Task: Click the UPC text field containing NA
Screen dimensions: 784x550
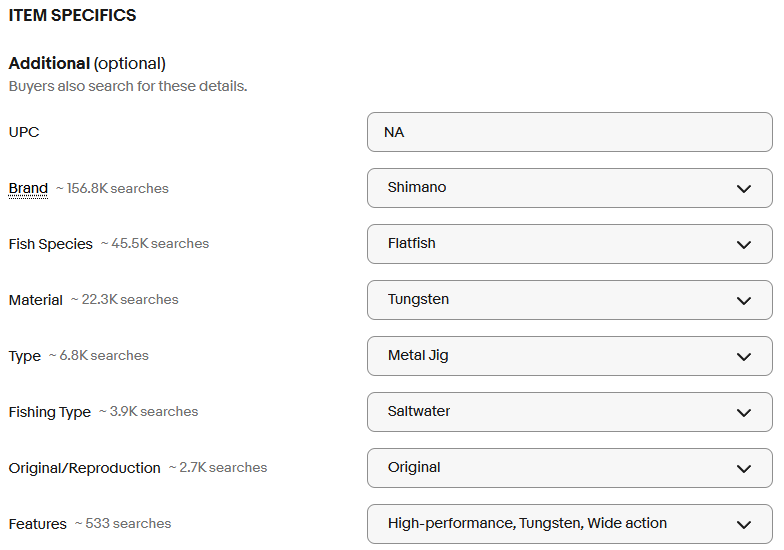Action: (569, 132)
